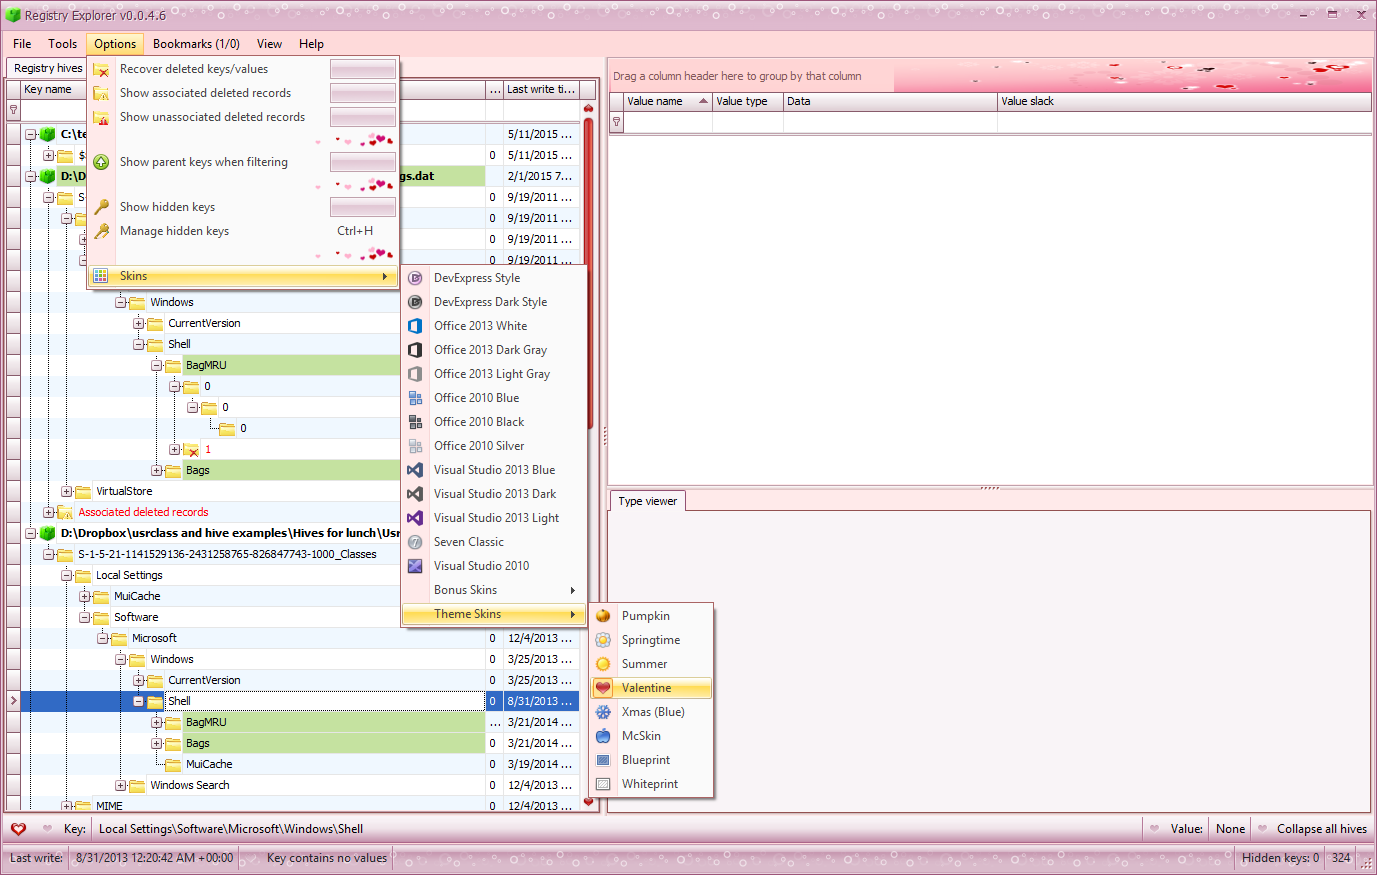Click the Office 2010 Blue skin icon
Image resolution: width=1377 pixels, height=875 pixels.
[415, 398]
